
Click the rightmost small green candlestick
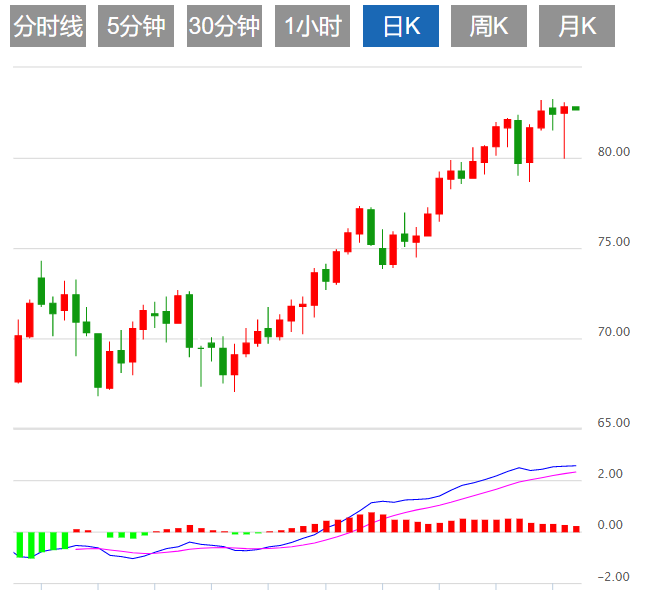click(x=575, y=108)
